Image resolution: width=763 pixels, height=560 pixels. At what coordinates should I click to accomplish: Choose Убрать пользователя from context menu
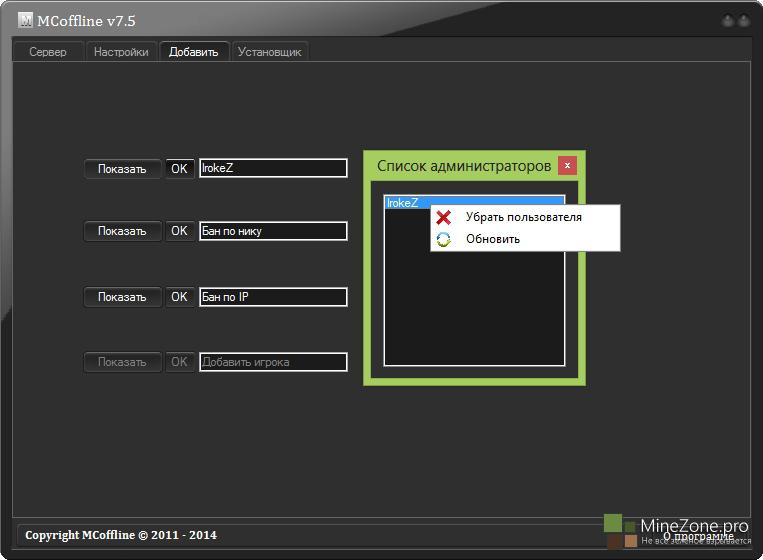[x=523, y=217]
